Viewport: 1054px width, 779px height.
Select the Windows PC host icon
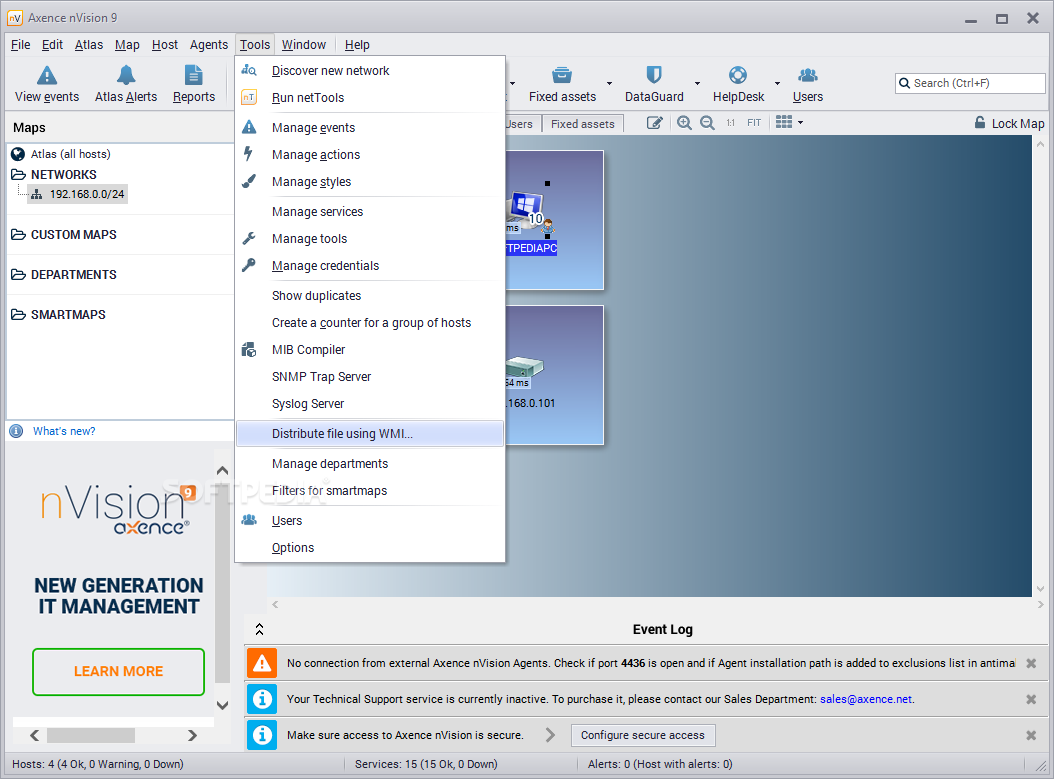pos(528,210)
